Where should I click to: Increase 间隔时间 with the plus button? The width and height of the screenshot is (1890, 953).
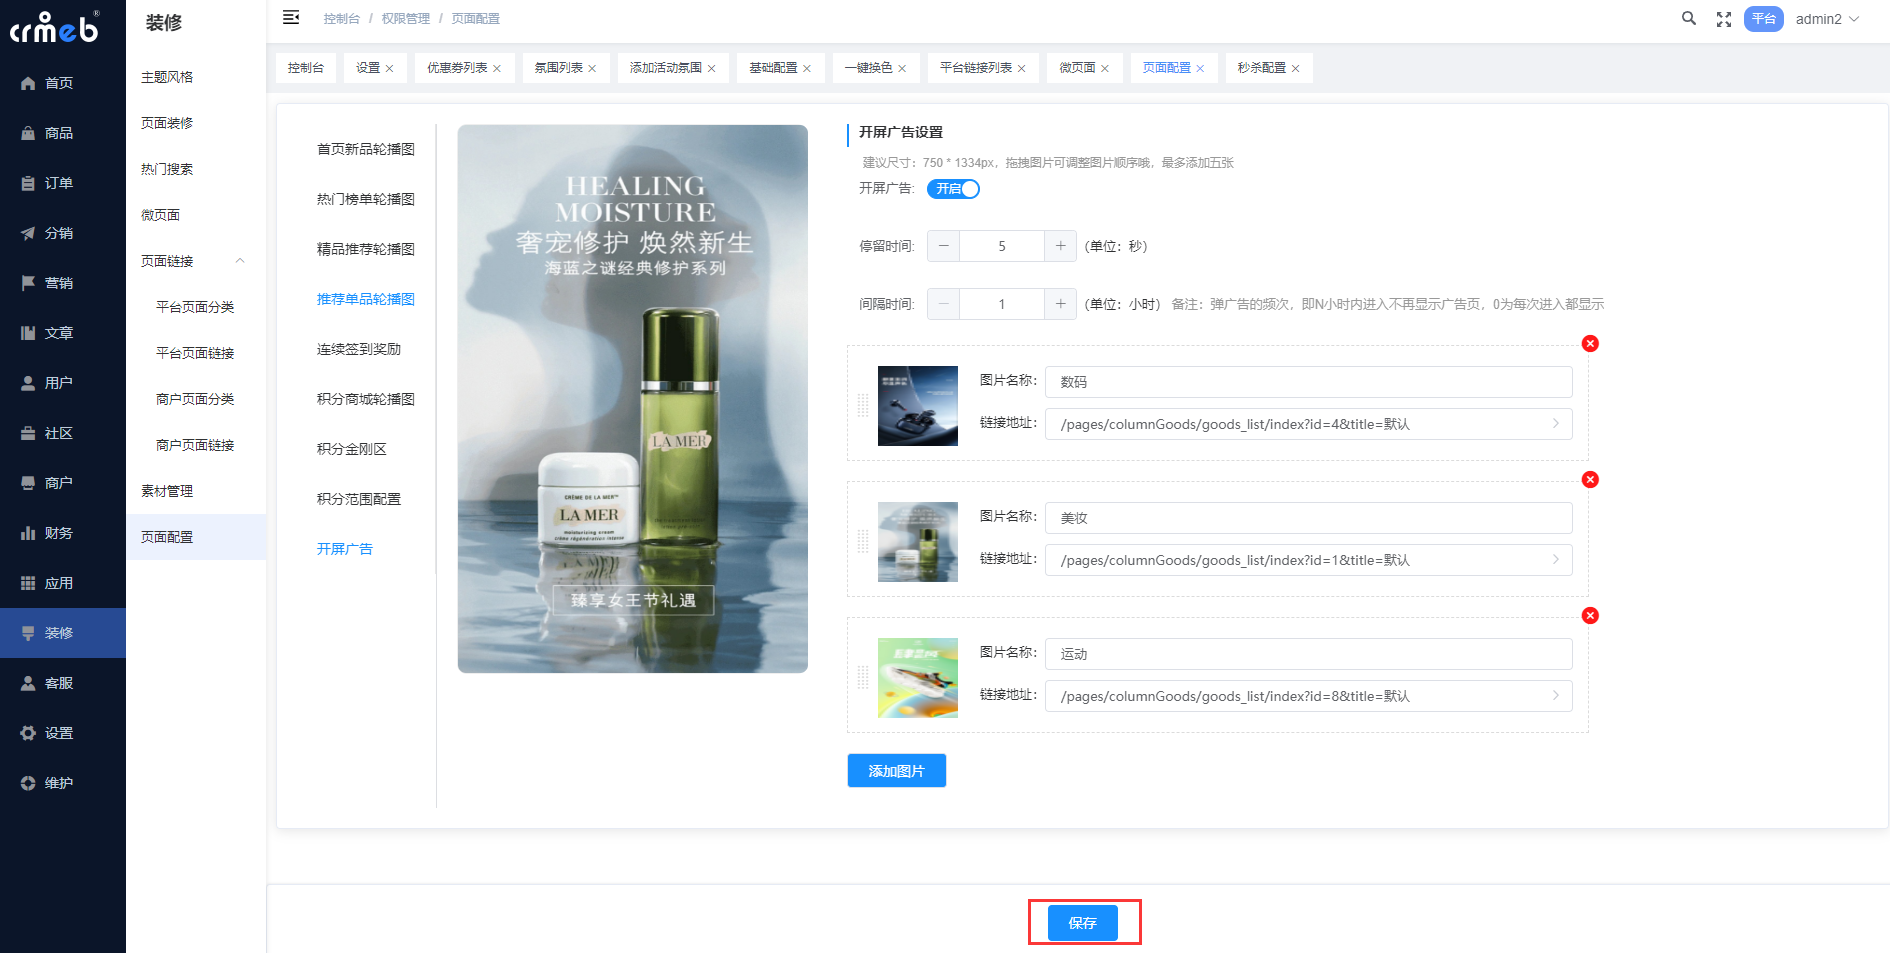(1060, 304)
